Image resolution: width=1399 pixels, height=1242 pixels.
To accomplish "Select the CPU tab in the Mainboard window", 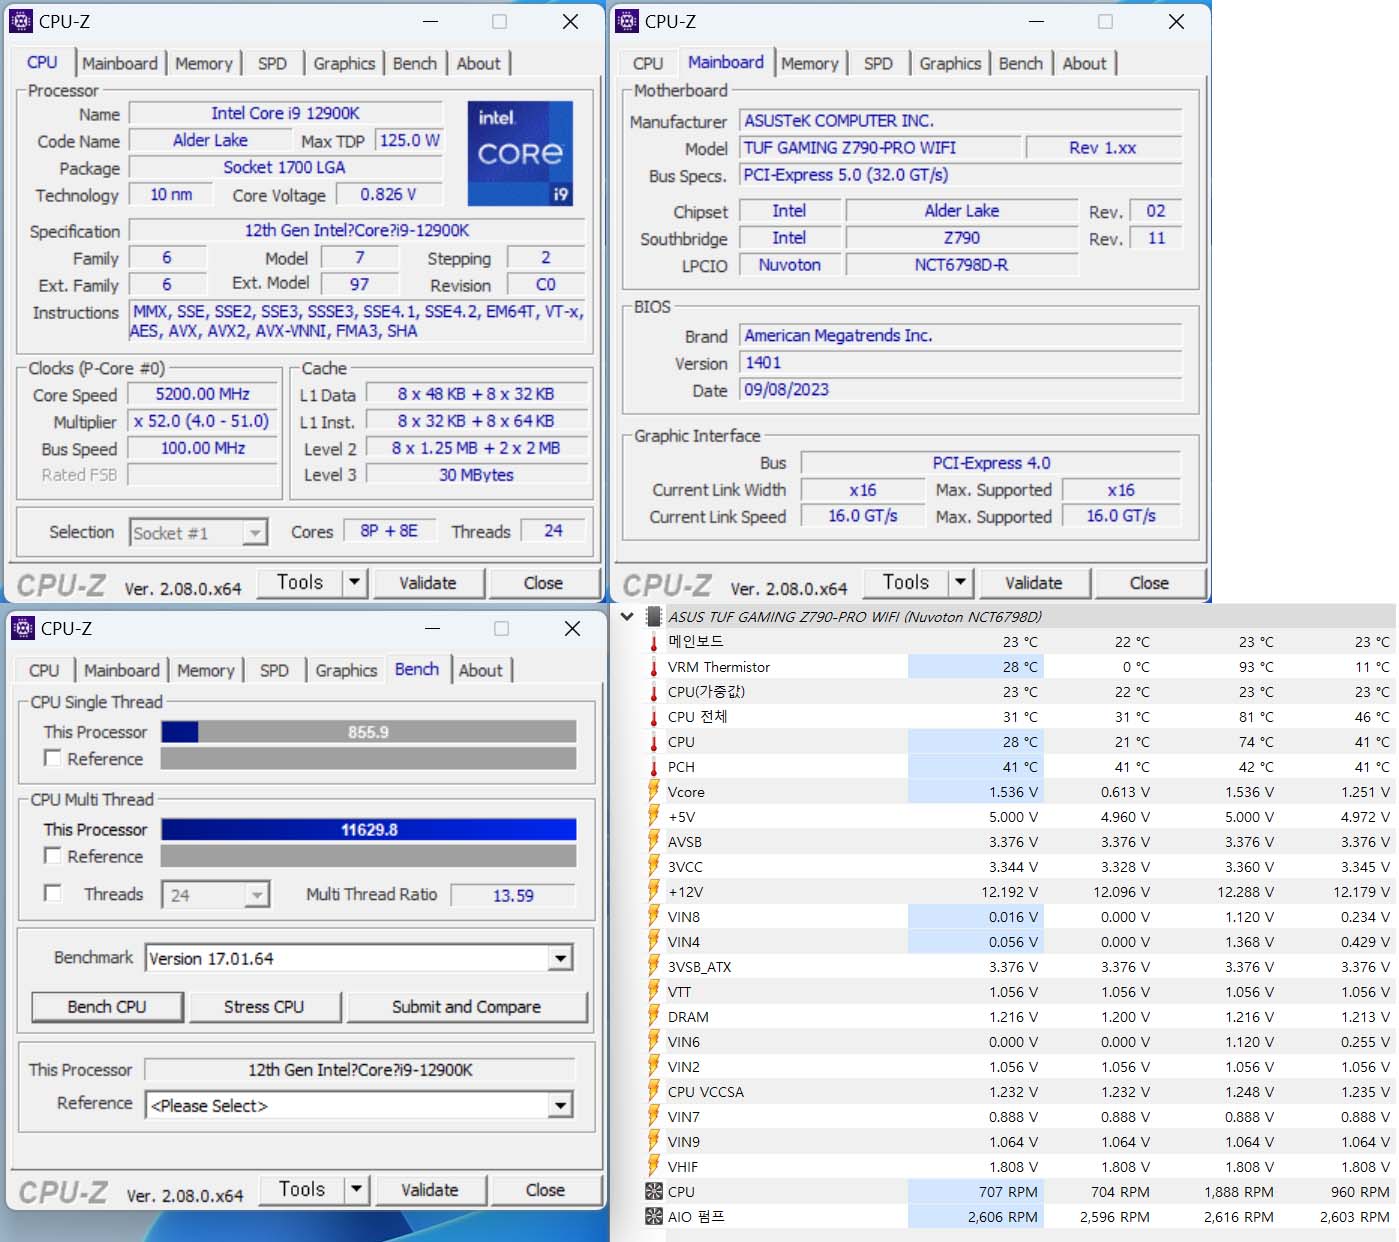I will [648, 63].
